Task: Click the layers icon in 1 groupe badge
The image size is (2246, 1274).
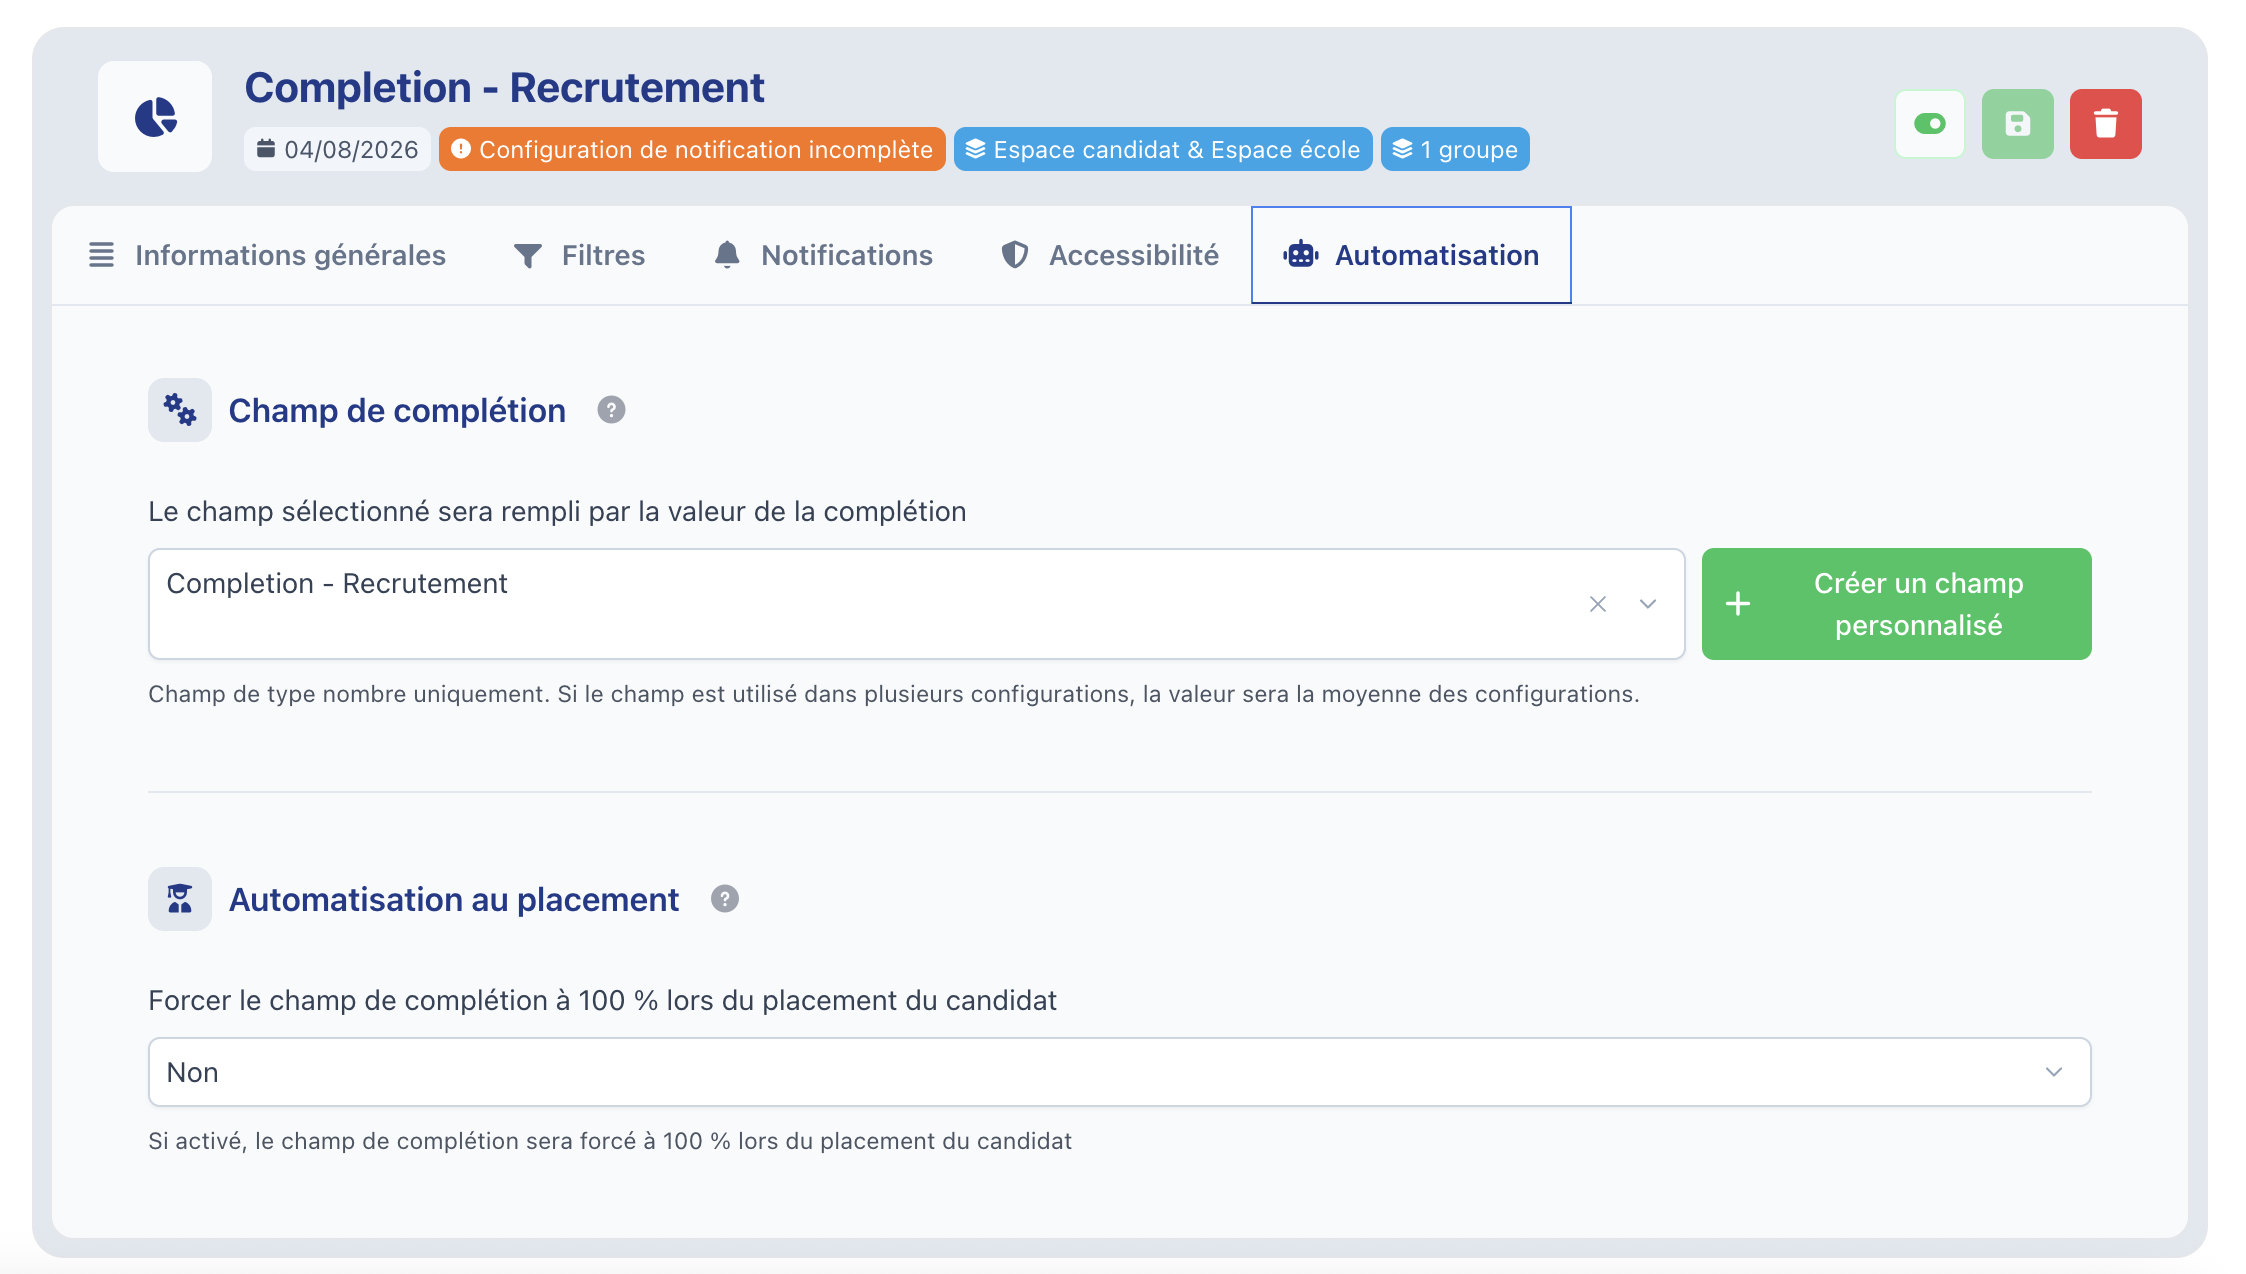Action: (1403, 149)
